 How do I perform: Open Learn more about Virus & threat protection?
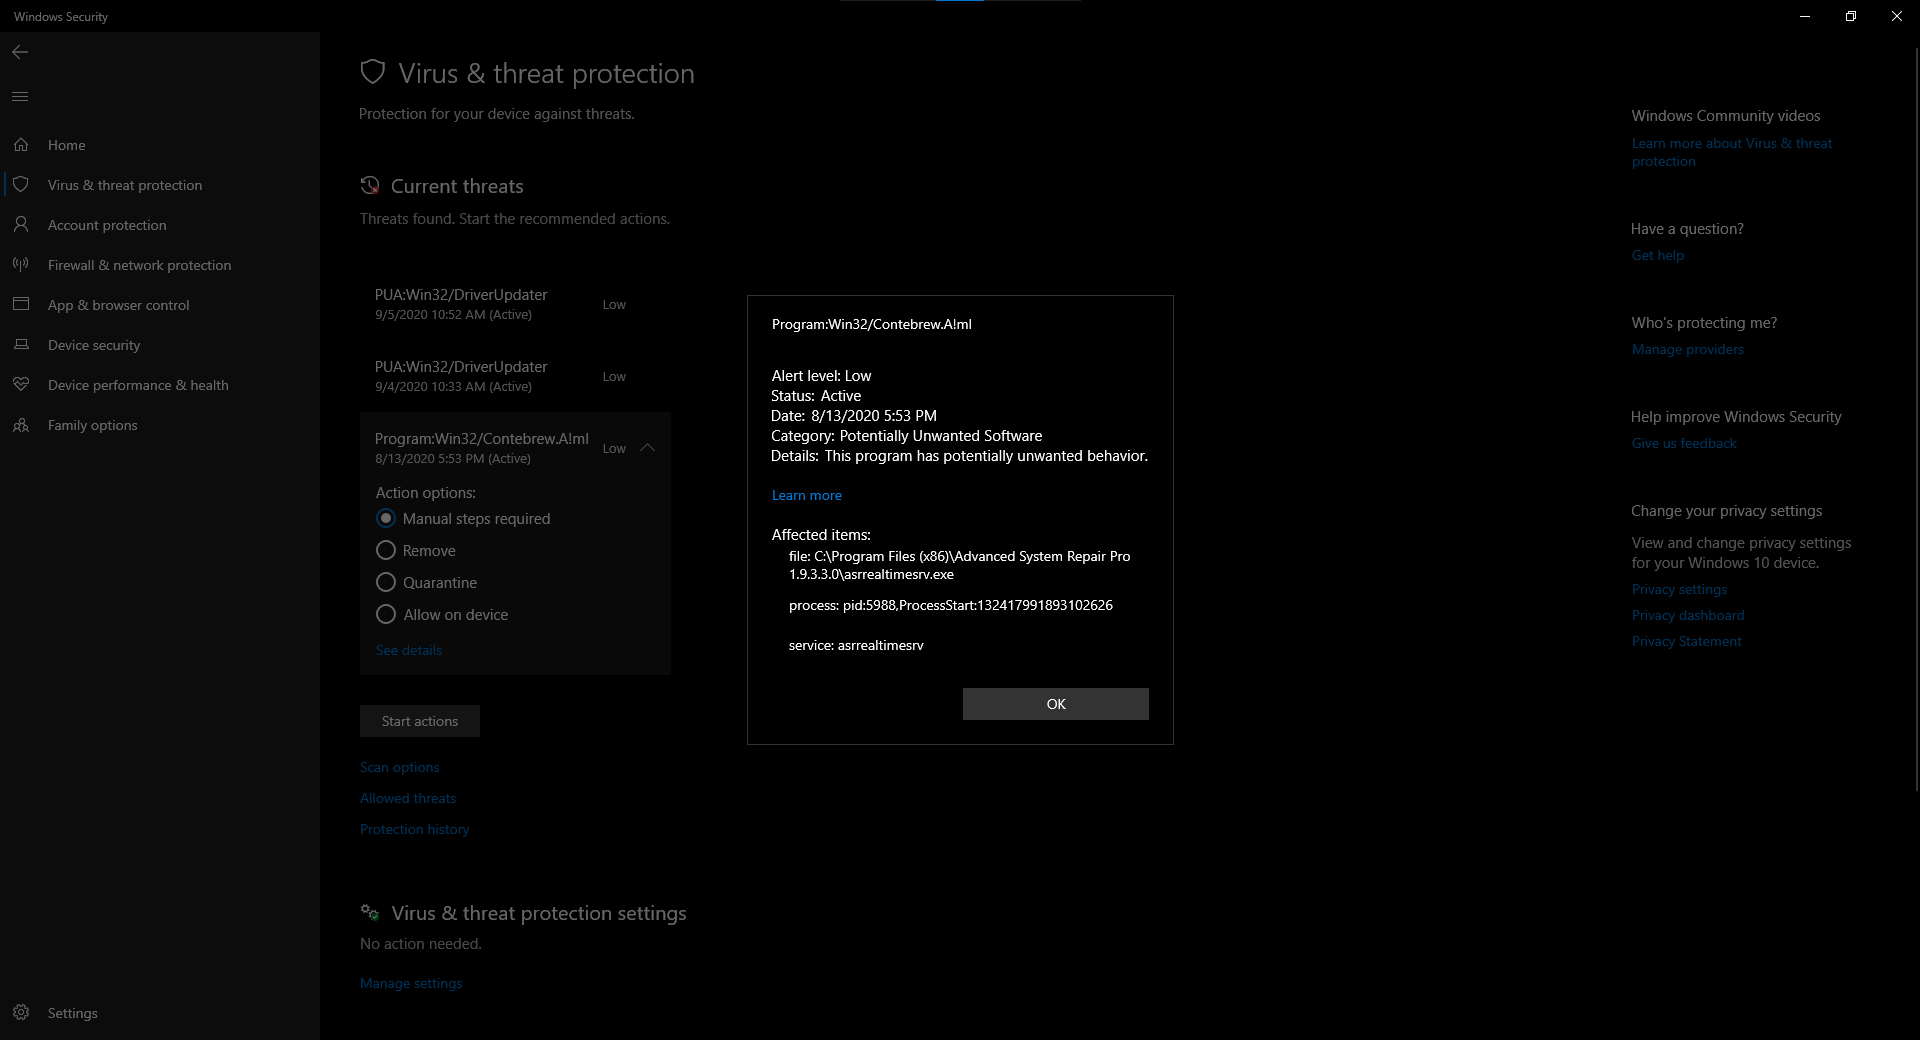coord(1732,152)
